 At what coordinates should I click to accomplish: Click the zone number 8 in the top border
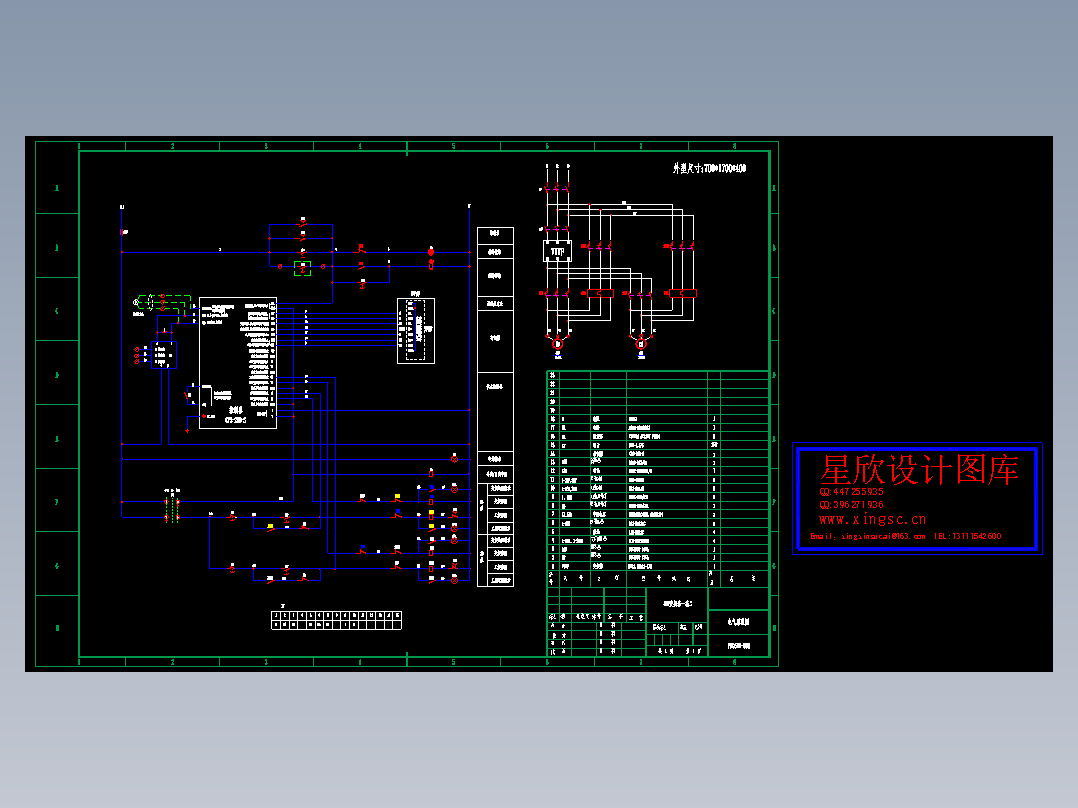tap(734, 146)
